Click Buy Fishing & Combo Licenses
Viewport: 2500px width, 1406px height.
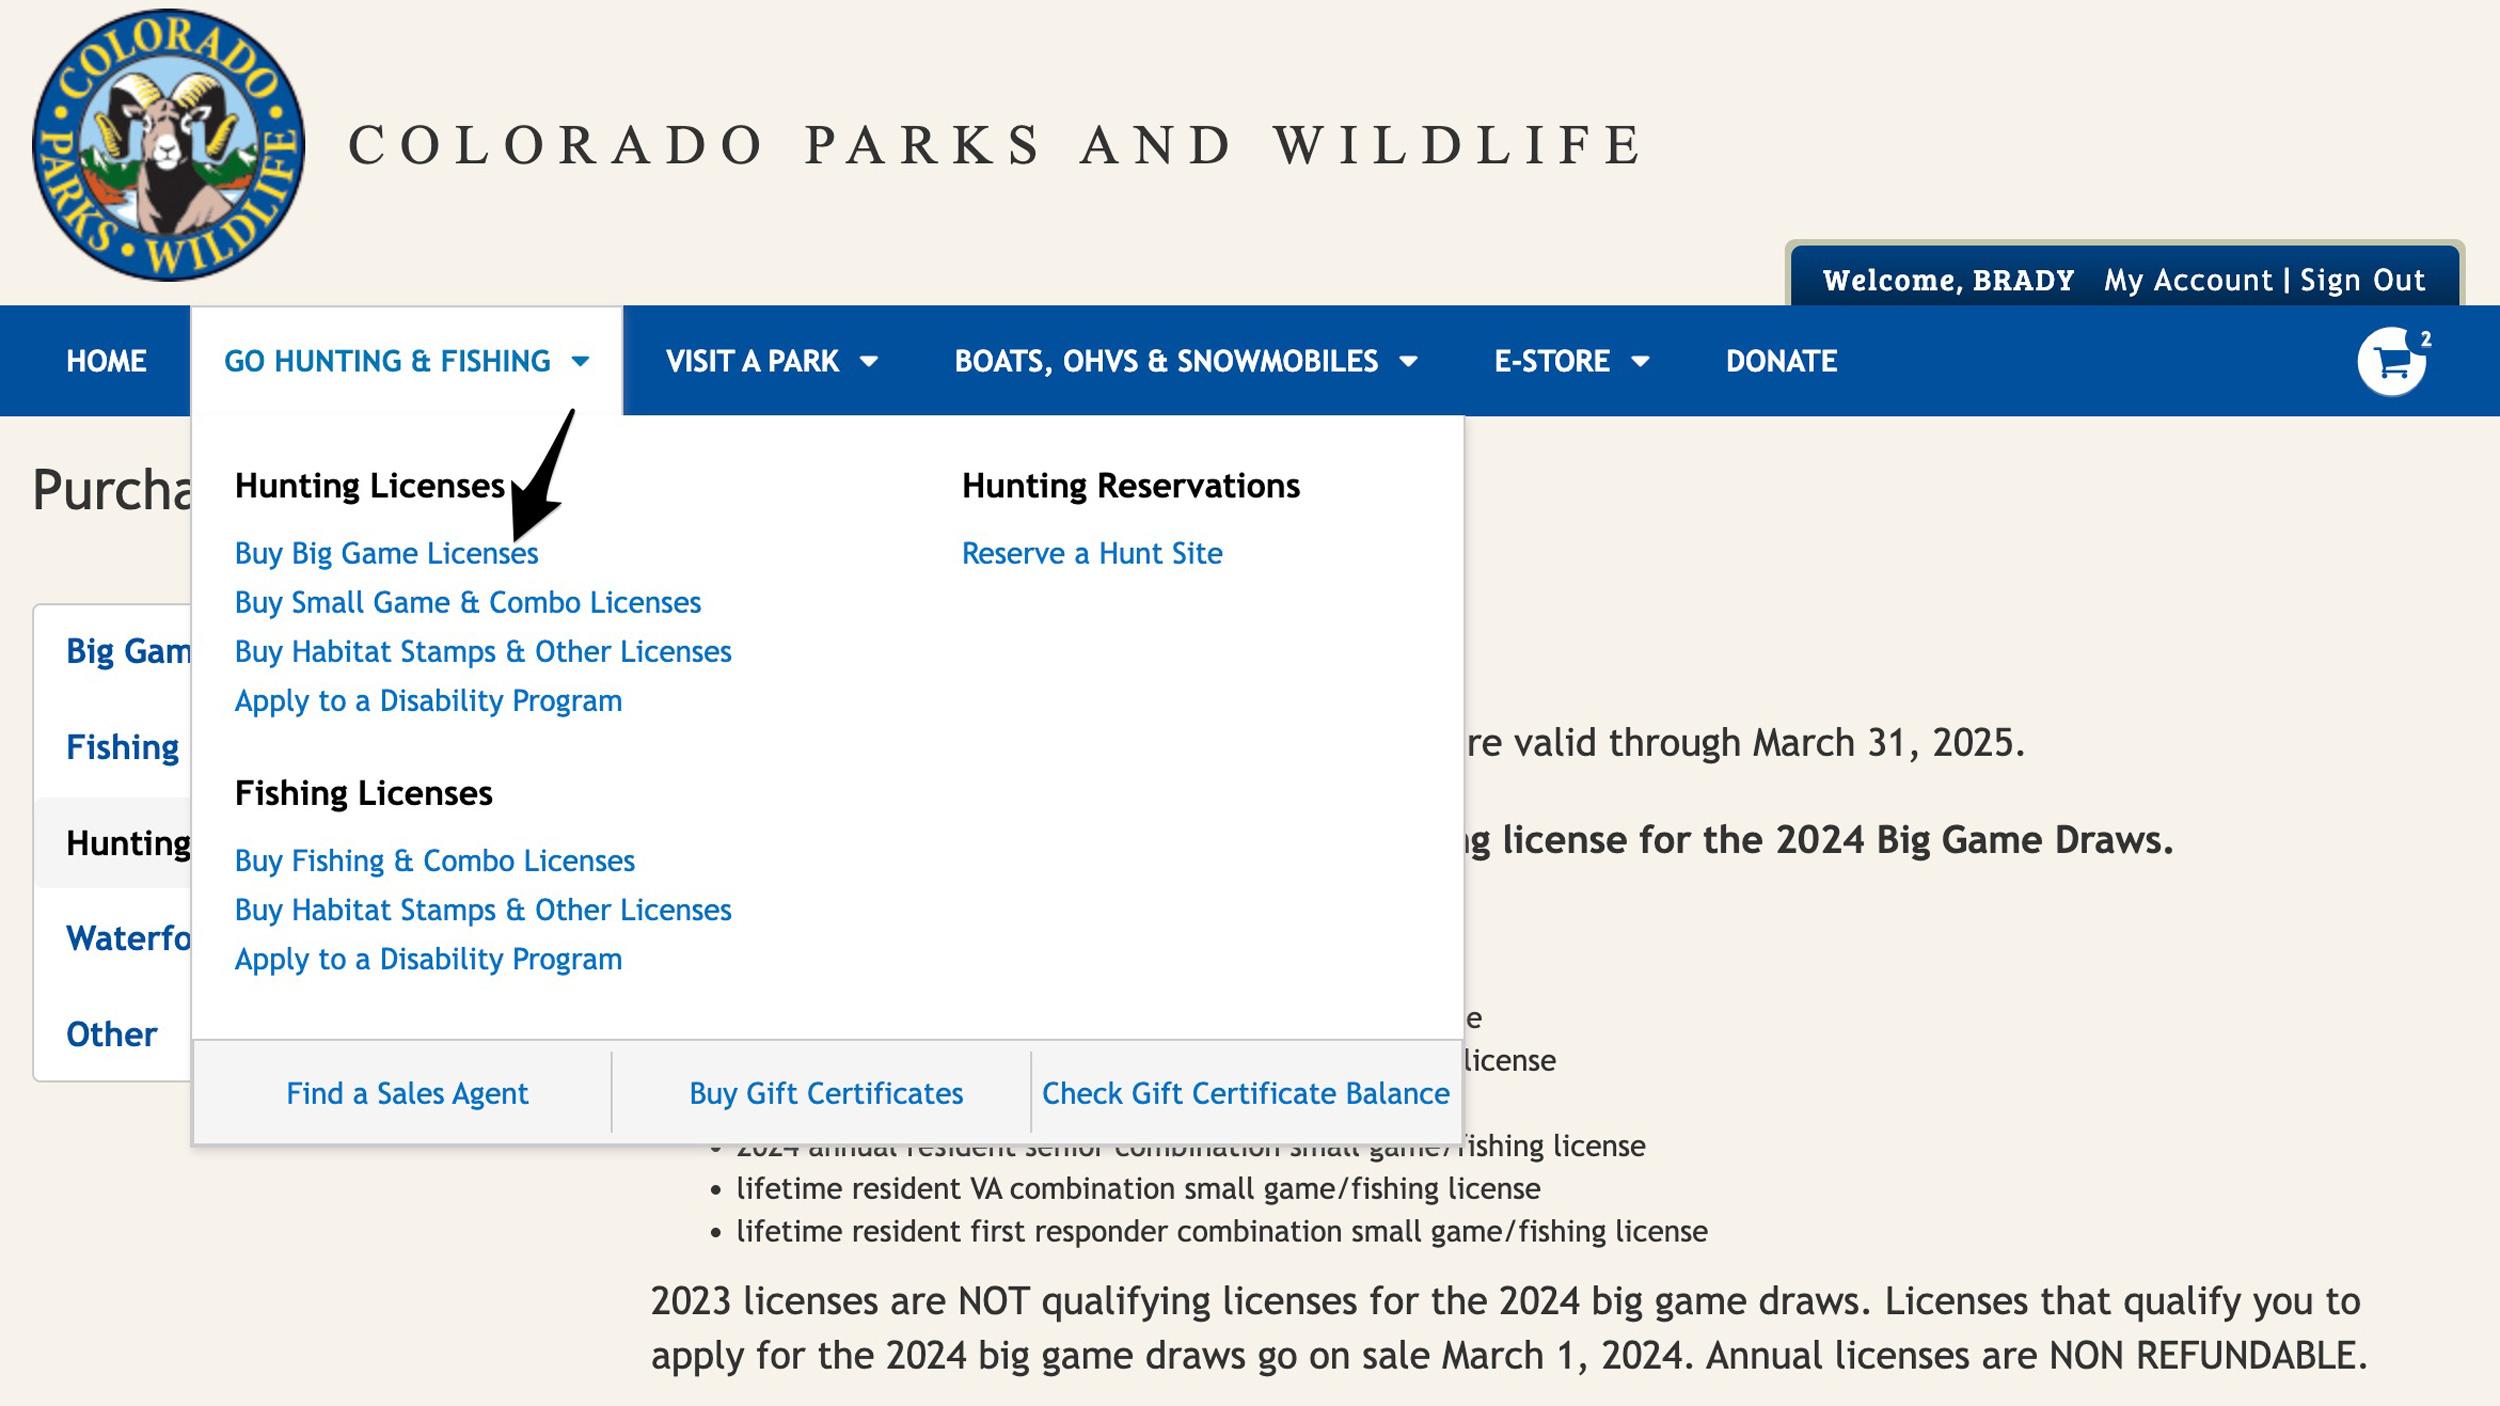[x=435, y=861]
